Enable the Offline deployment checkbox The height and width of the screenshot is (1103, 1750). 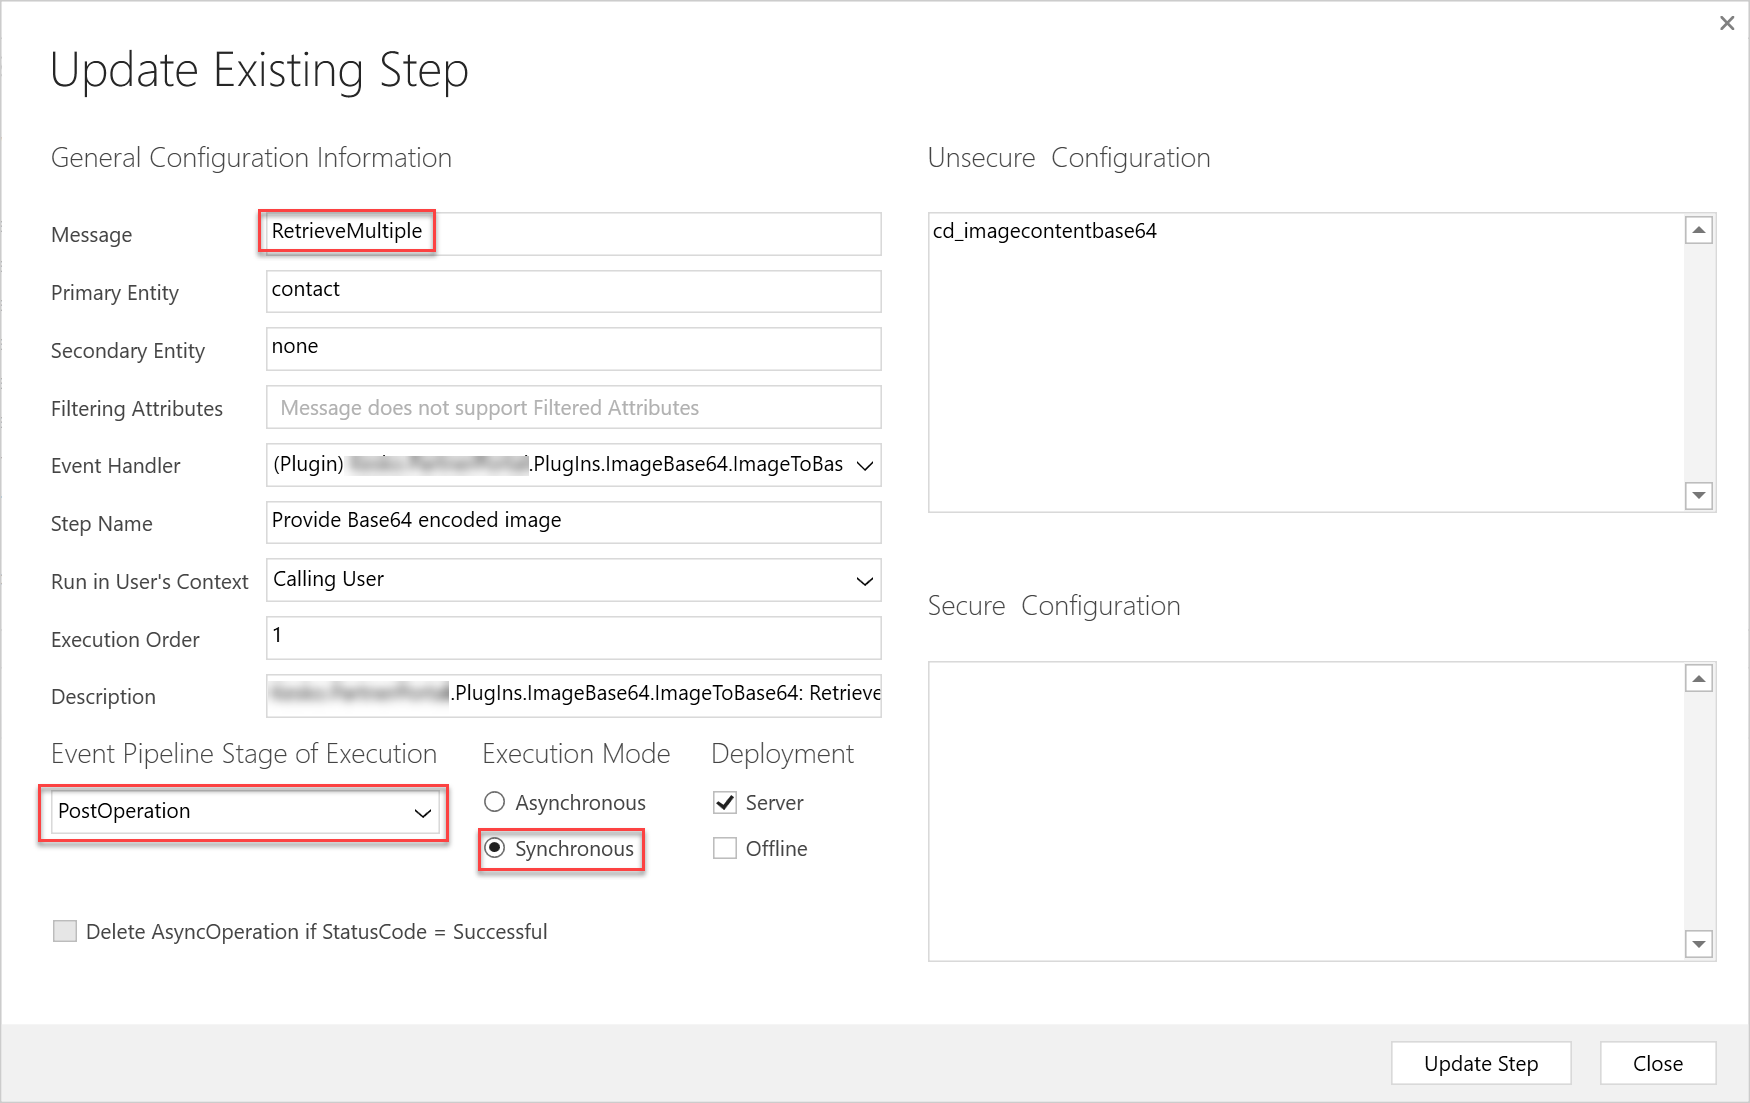tap(725, 848)
